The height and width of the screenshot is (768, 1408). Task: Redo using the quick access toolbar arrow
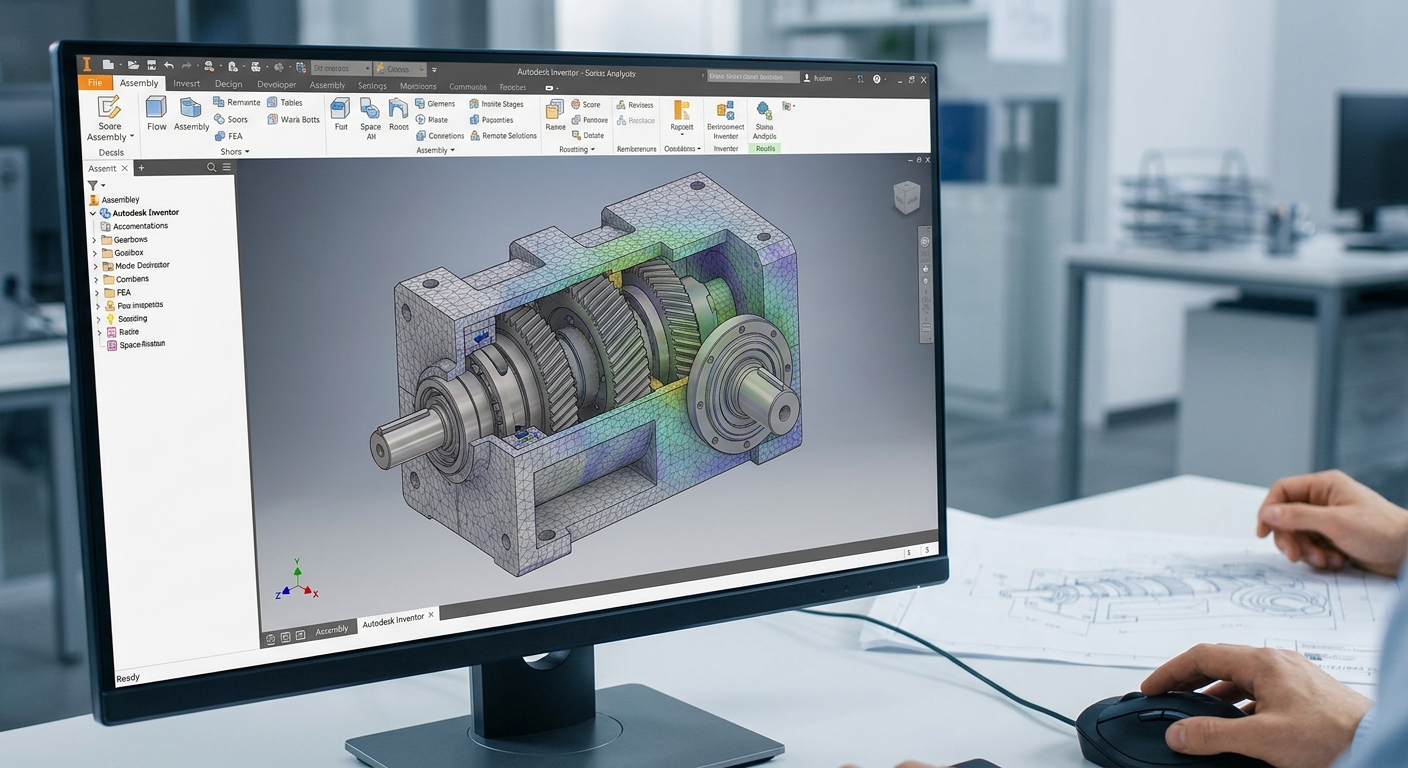(x=187, y=65)
